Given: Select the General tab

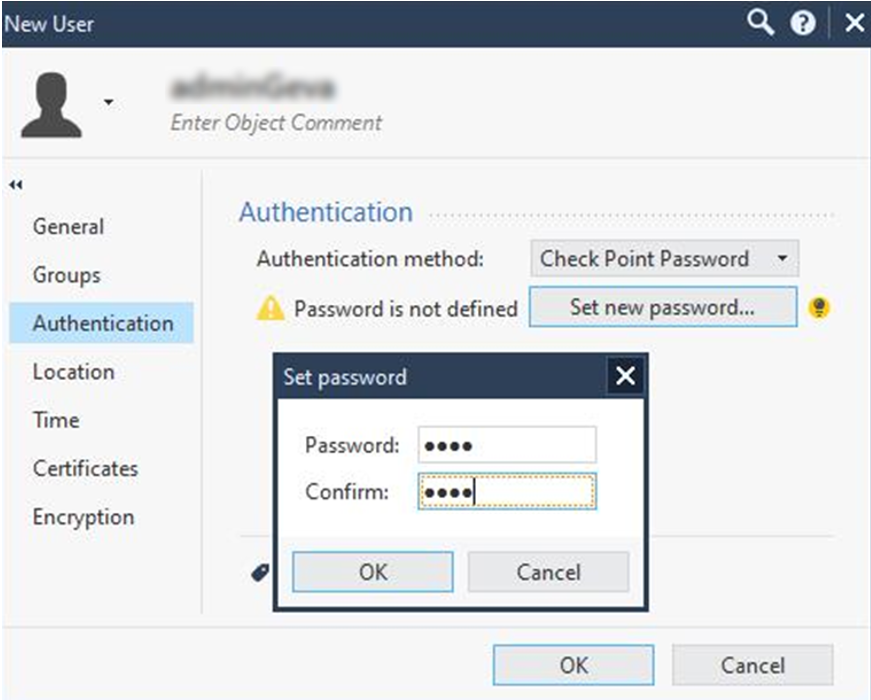Looking at the screenshot, I should (68, 227).
